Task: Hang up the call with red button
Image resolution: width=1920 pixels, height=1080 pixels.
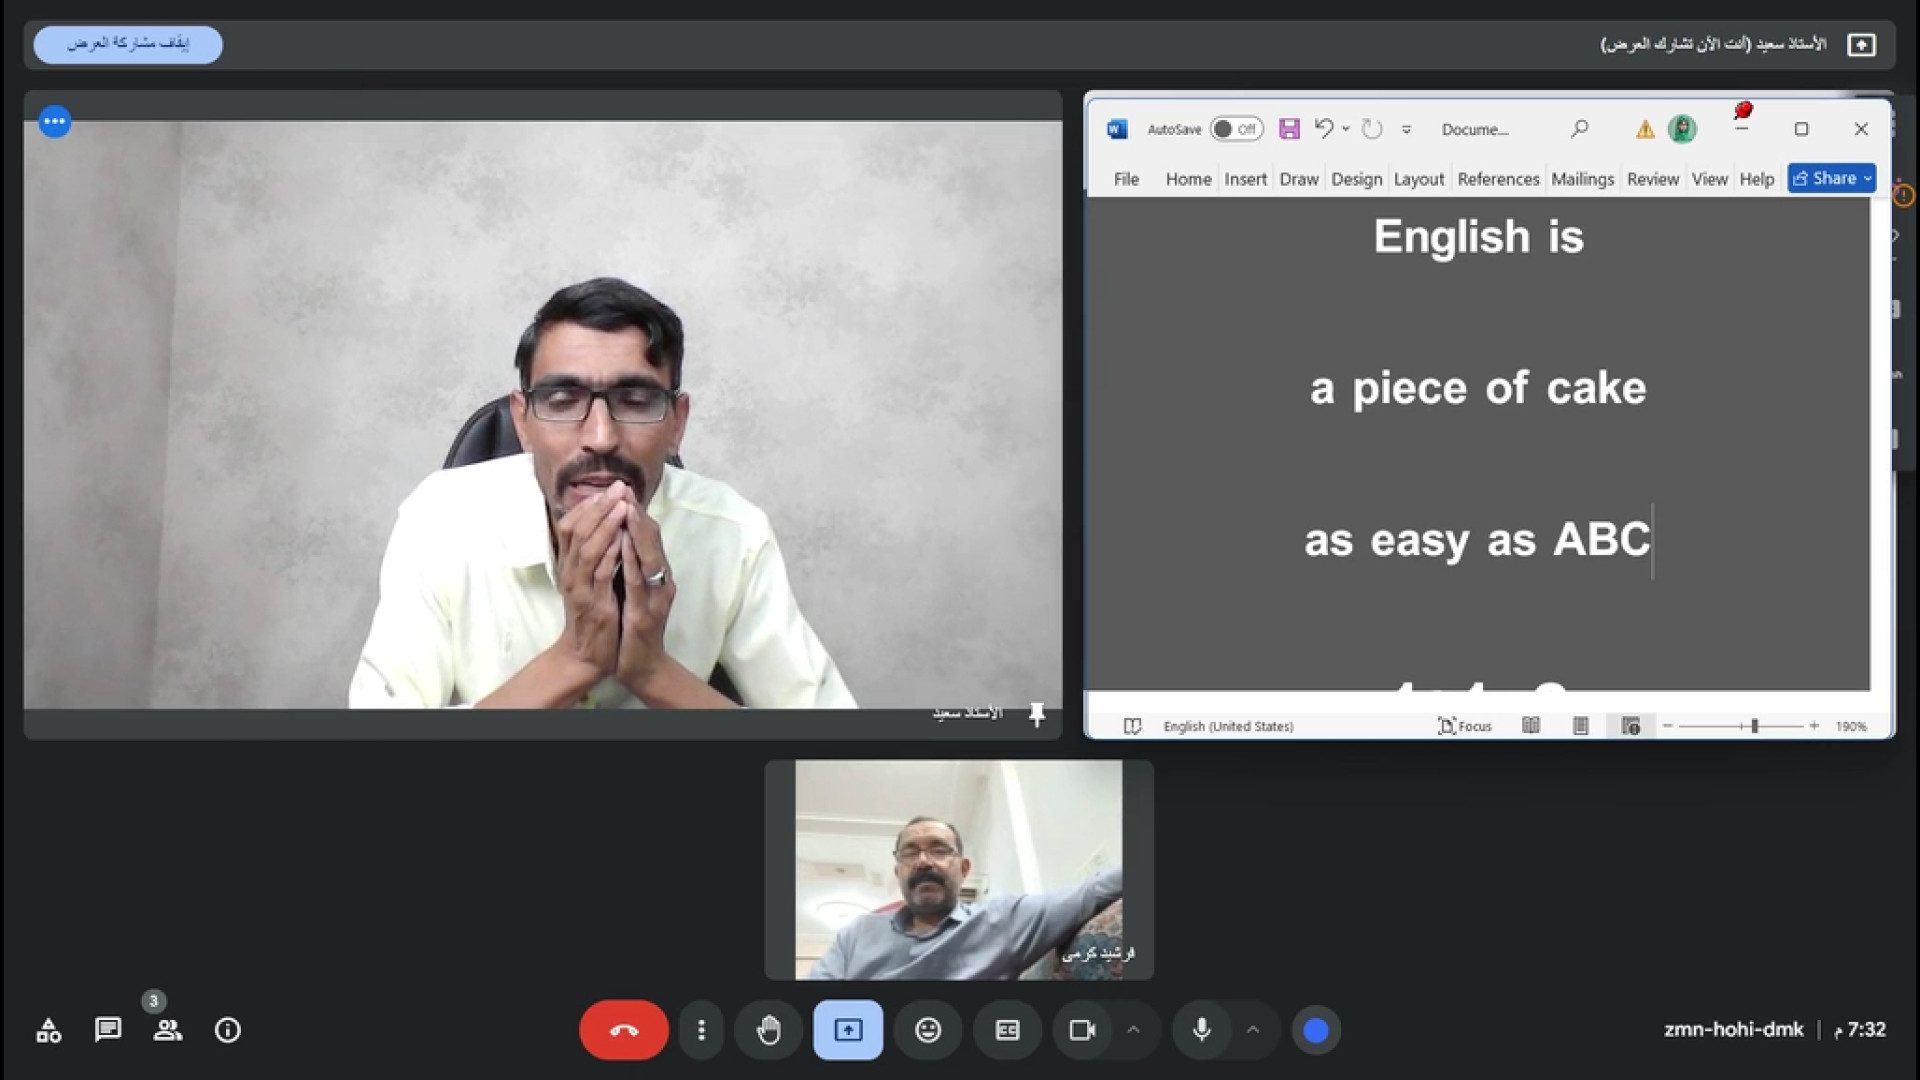Action: point(623,1030)
